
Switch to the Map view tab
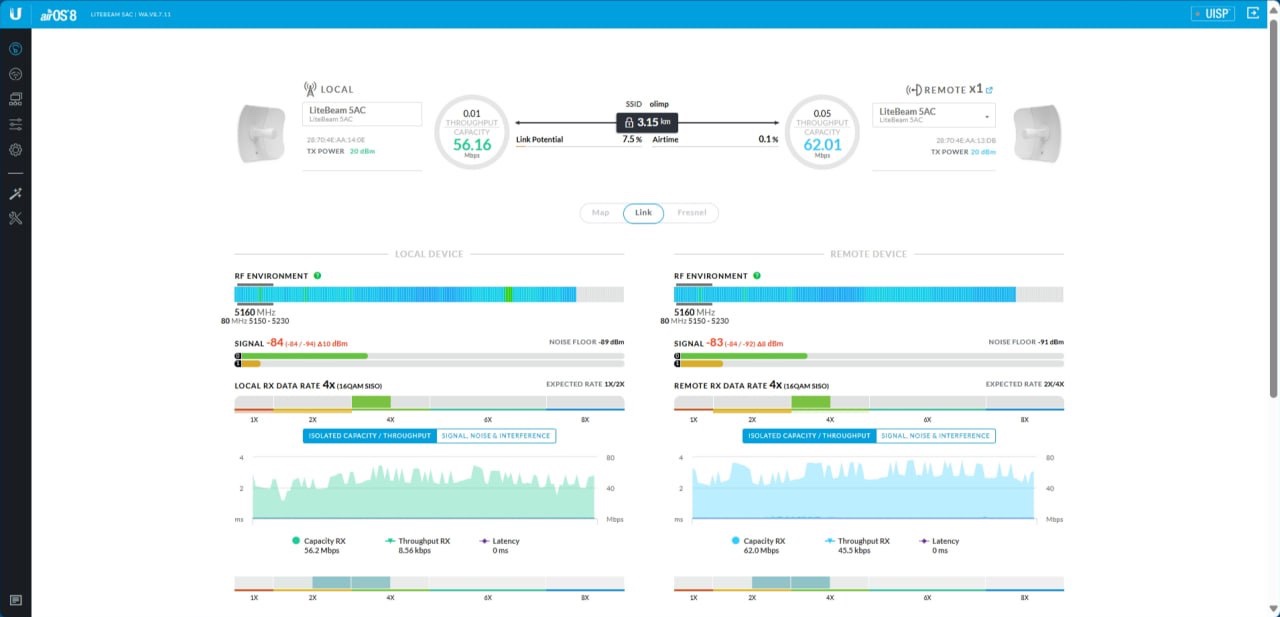coord(601,213)
